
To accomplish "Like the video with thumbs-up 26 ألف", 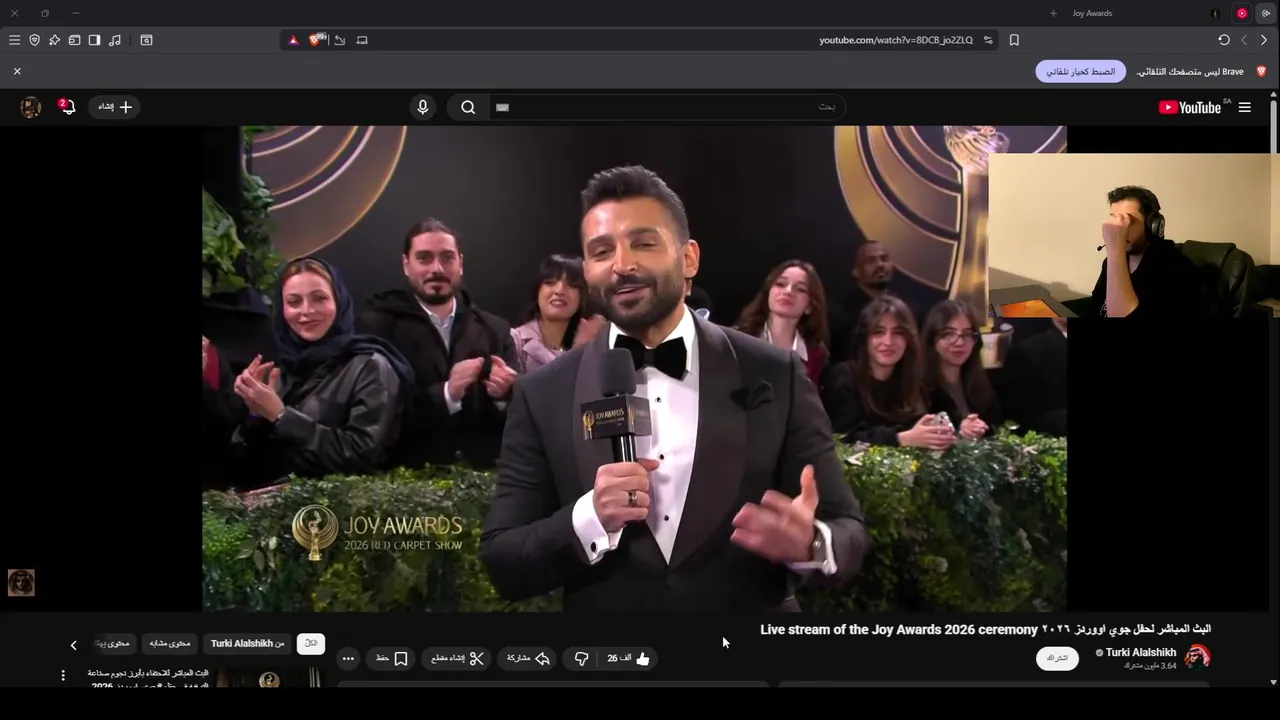I will [x=629, y=658].
